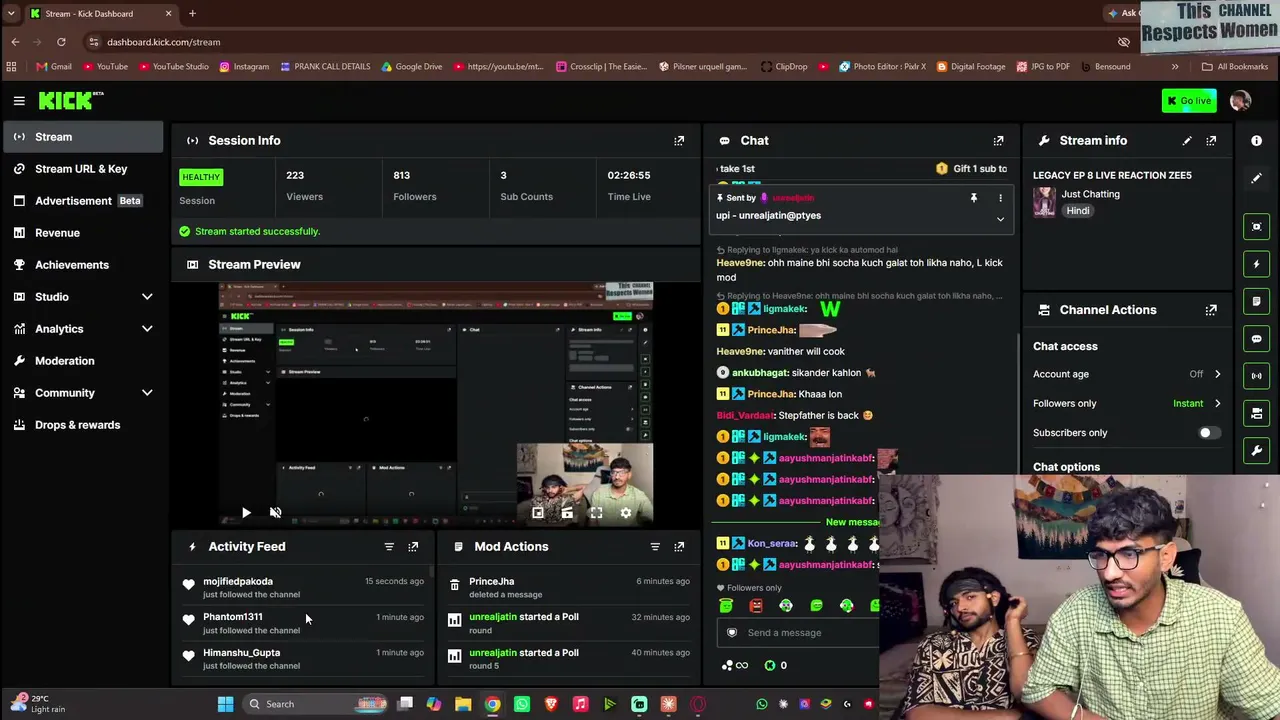Open a new browser tab
Screen dimensions: 1280x720
(192, 14)
